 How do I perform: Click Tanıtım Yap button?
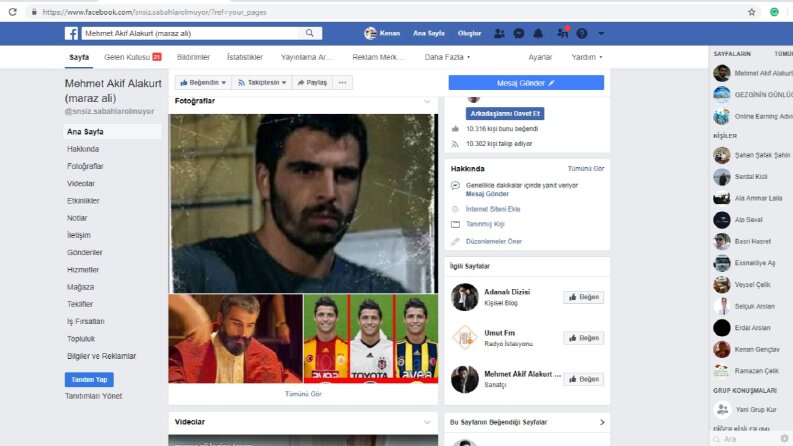(89, 379)
